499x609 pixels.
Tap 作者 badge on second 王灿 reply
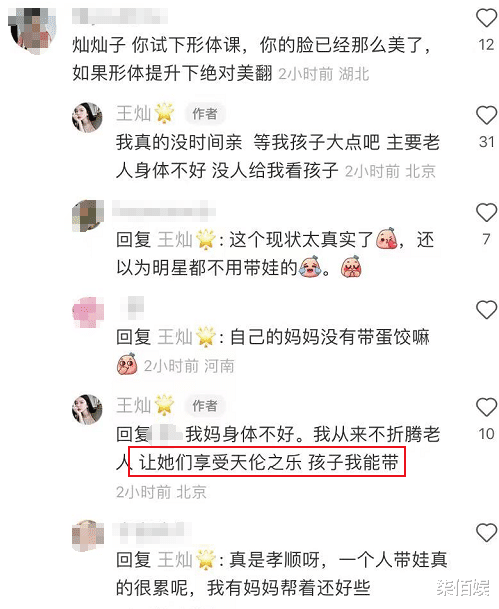coord(205,405)
